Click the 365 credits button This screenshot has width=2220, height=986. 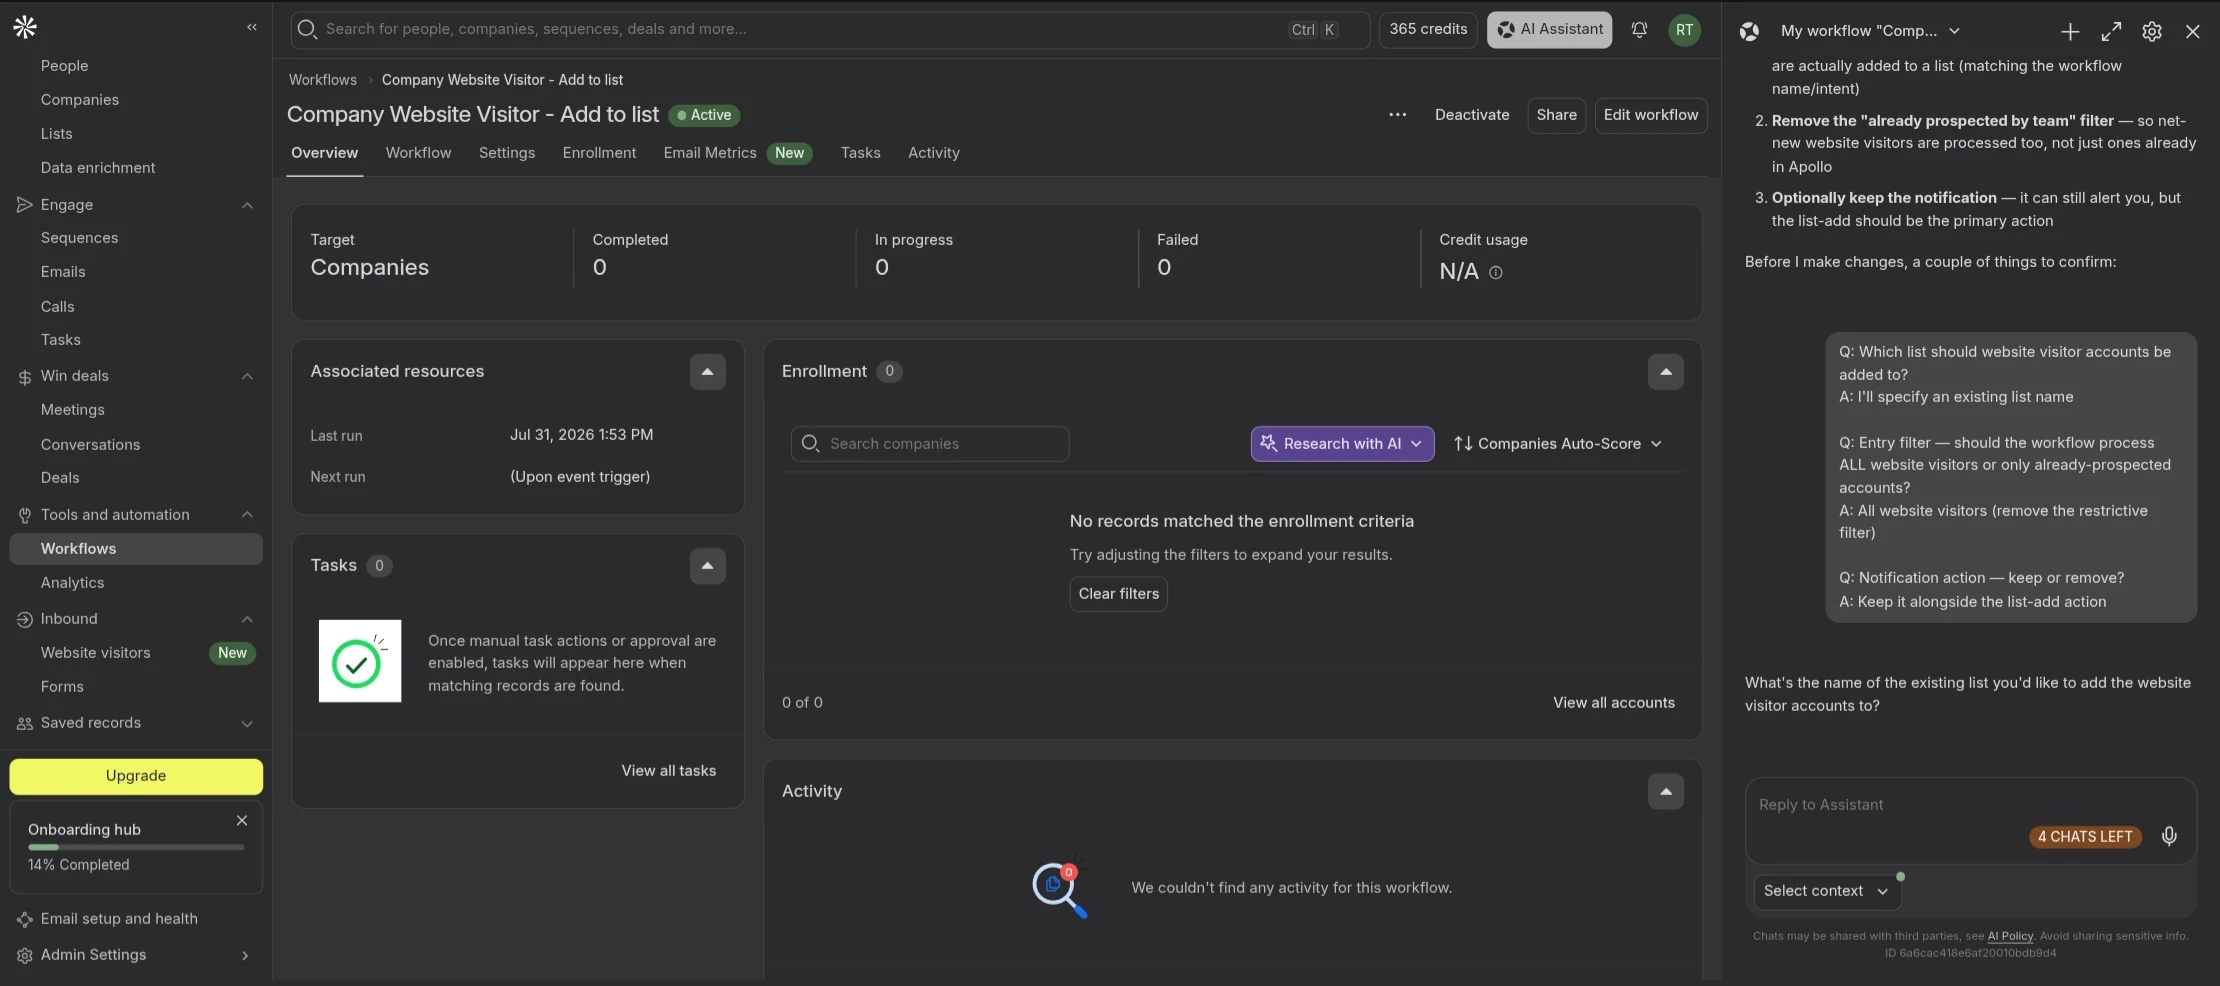pyautogui.click(x=1428, y=30)
